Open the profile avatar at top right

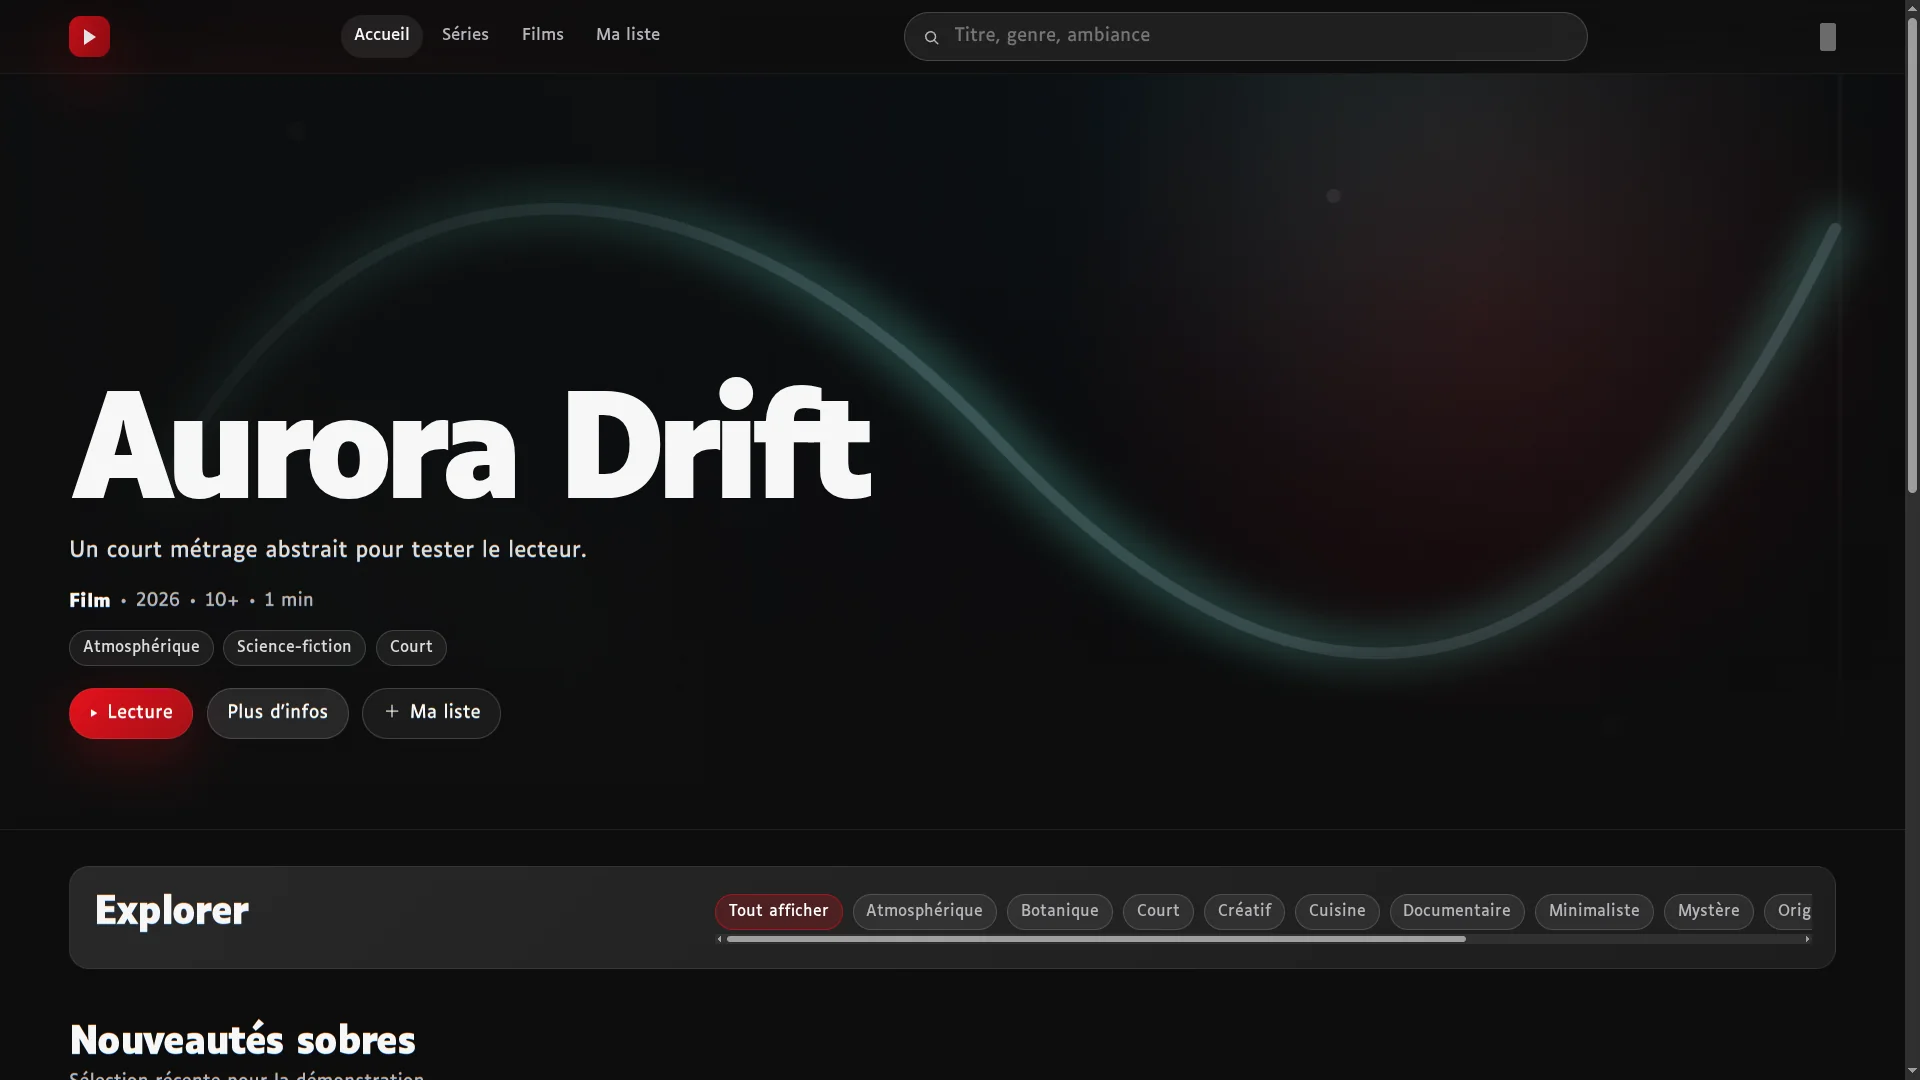(1827, 37)
